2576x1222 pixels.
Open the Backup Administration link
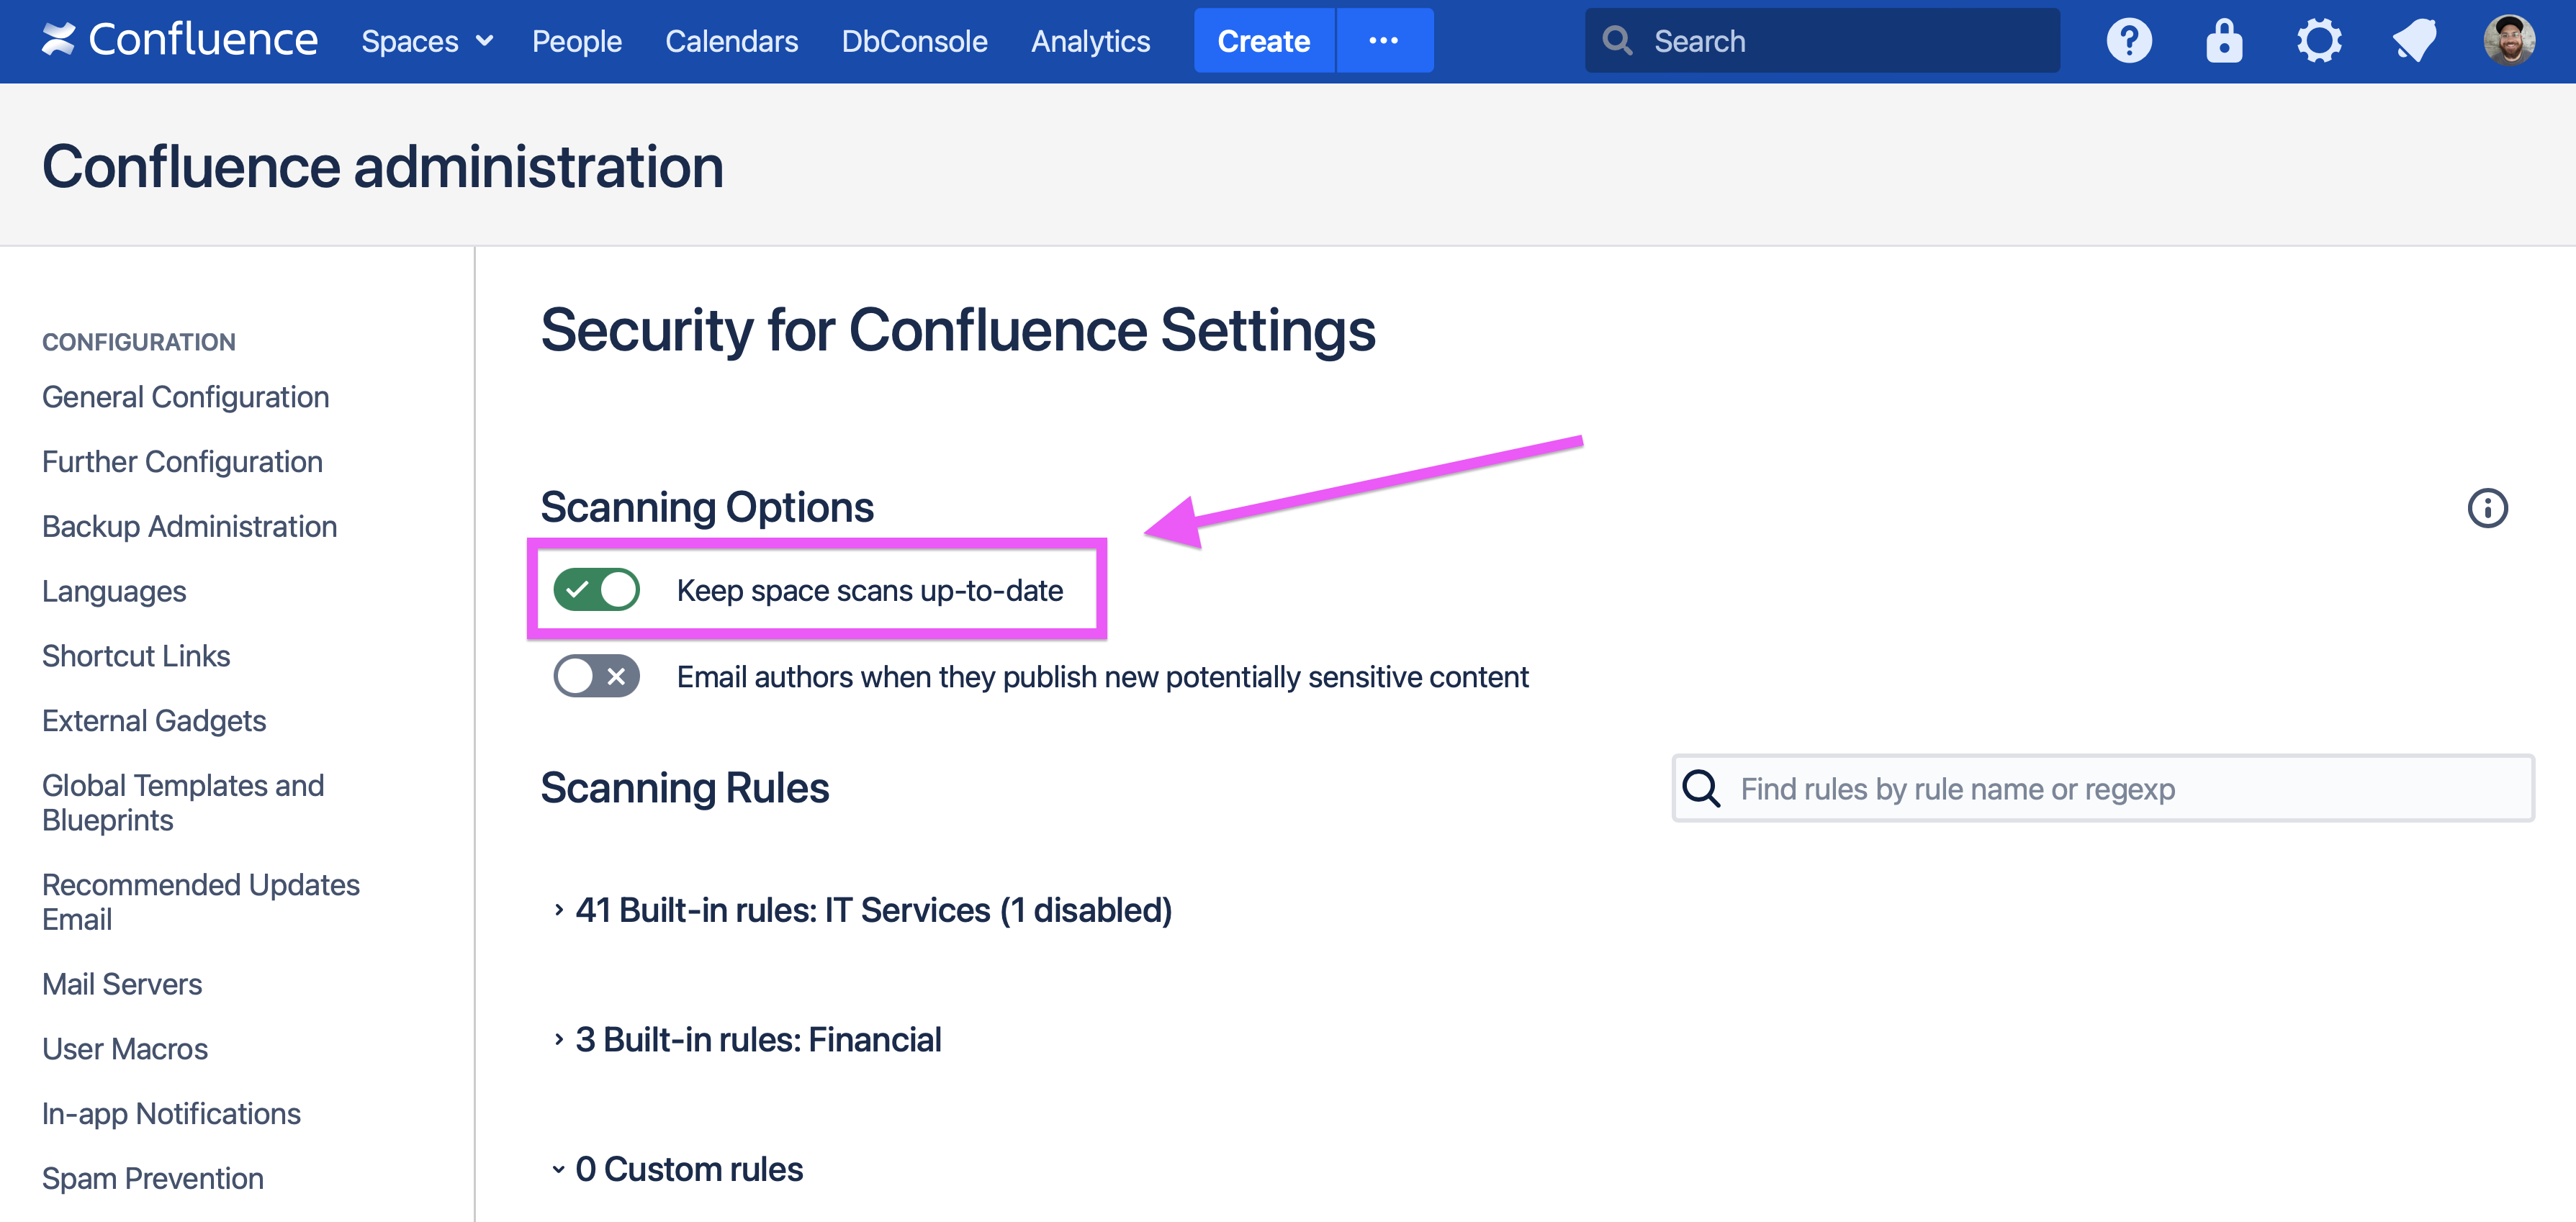pos(189,527)
